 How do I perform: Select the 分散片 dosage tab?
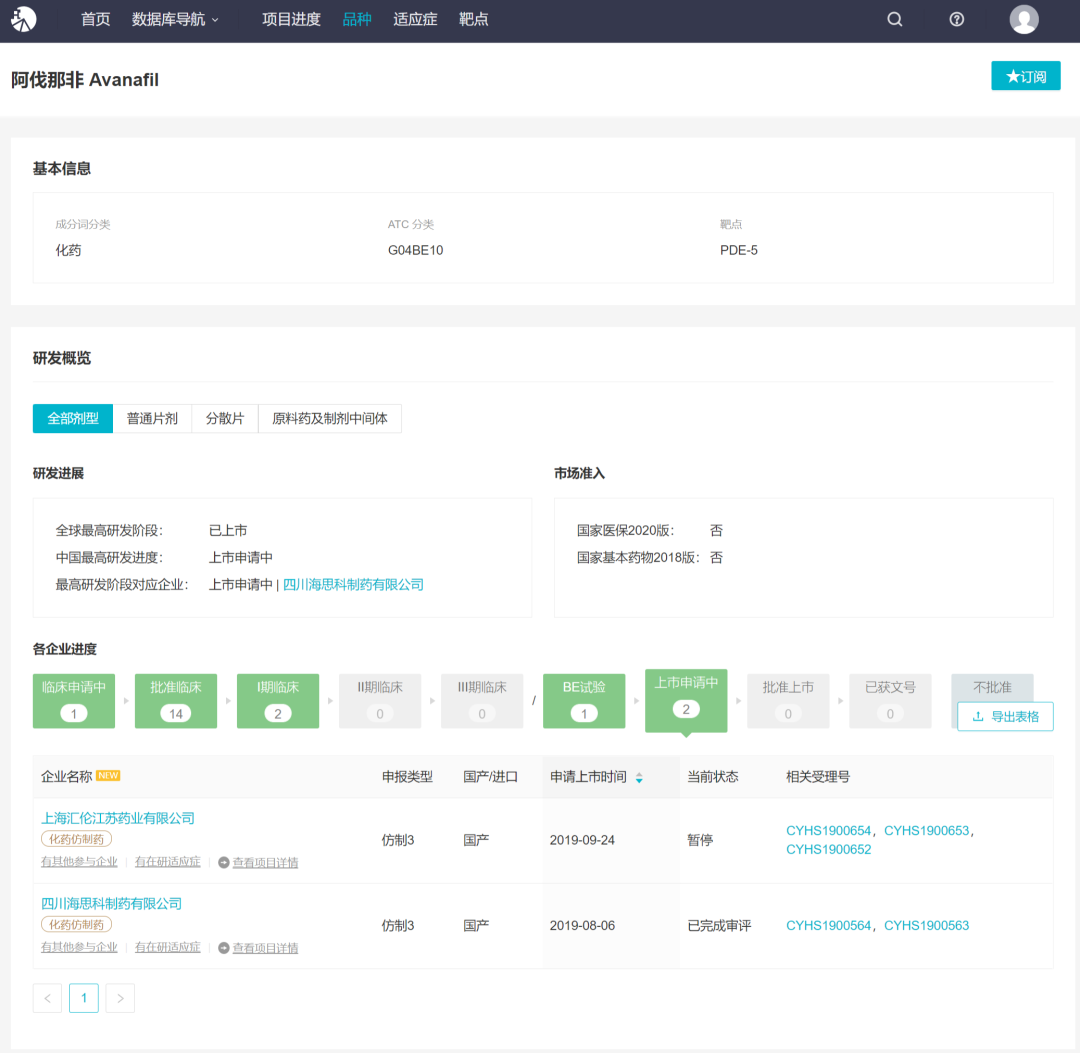(x=225, y=418)
